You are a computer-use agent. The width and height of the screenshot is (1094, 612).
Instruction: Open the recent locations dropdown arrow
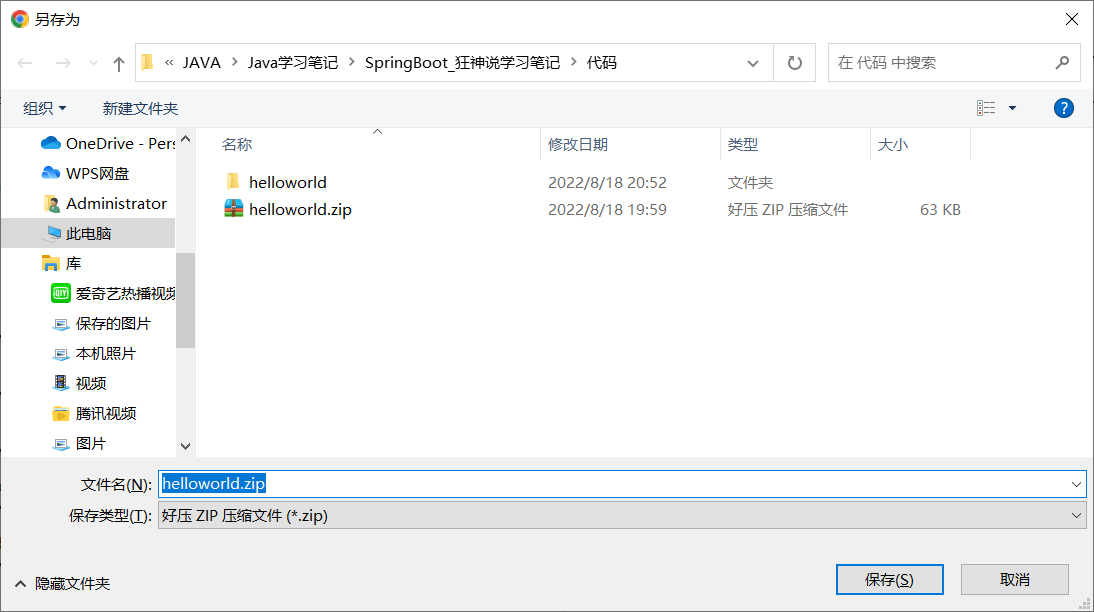click(x=93, y=63)
